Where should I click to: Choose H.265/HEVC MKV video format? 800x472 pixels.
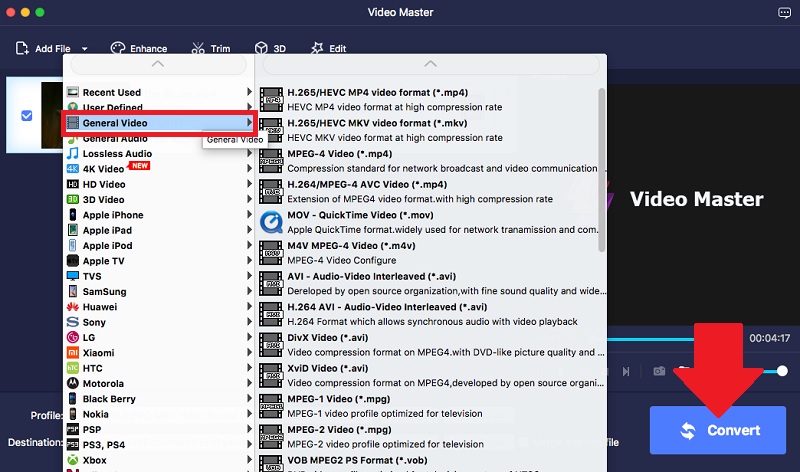click(429, 130)
